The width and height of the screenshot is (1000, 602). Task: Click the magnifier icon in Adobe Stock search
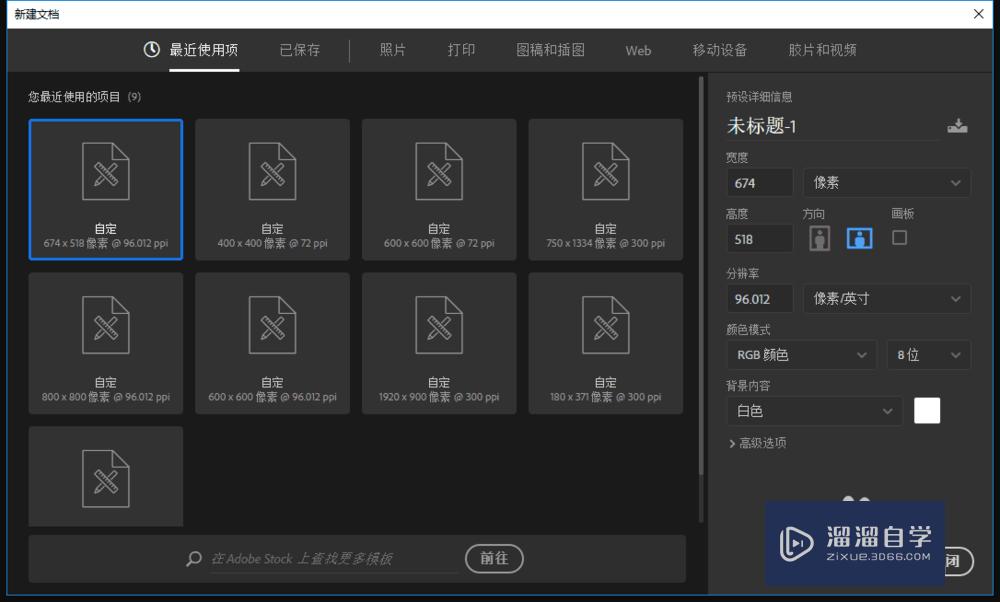coord(194,559)
